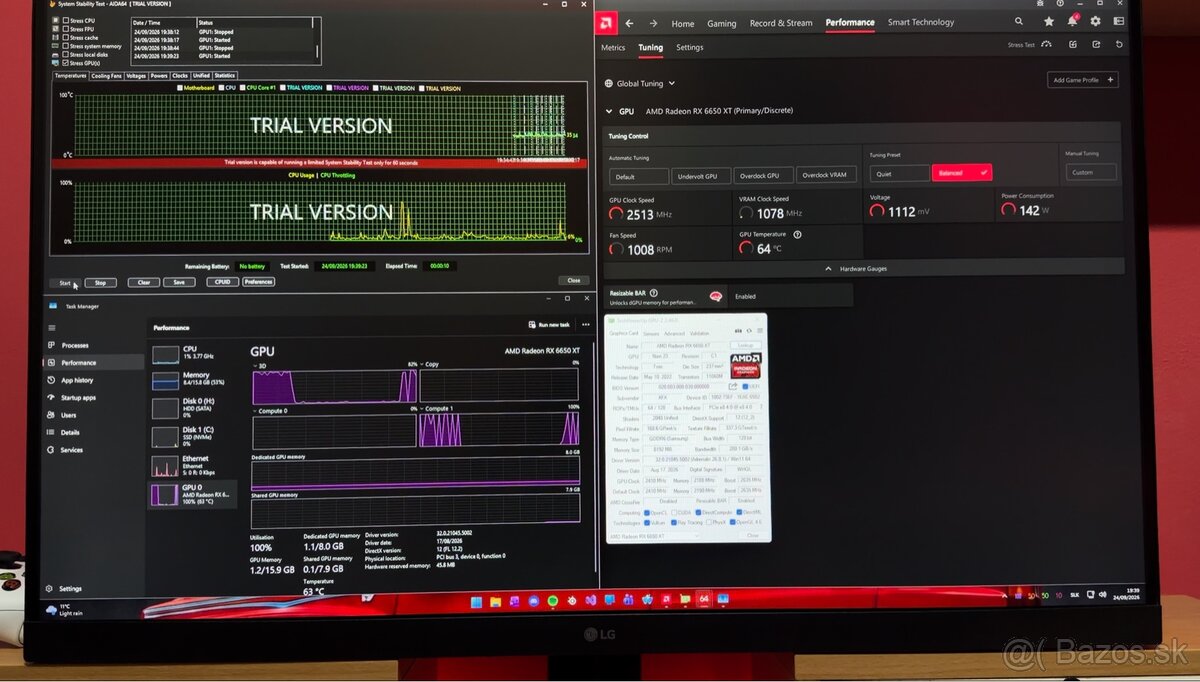The image size is (1200, 682).
Task: Open Record & Stream tab
Action: tap(781, 23)
